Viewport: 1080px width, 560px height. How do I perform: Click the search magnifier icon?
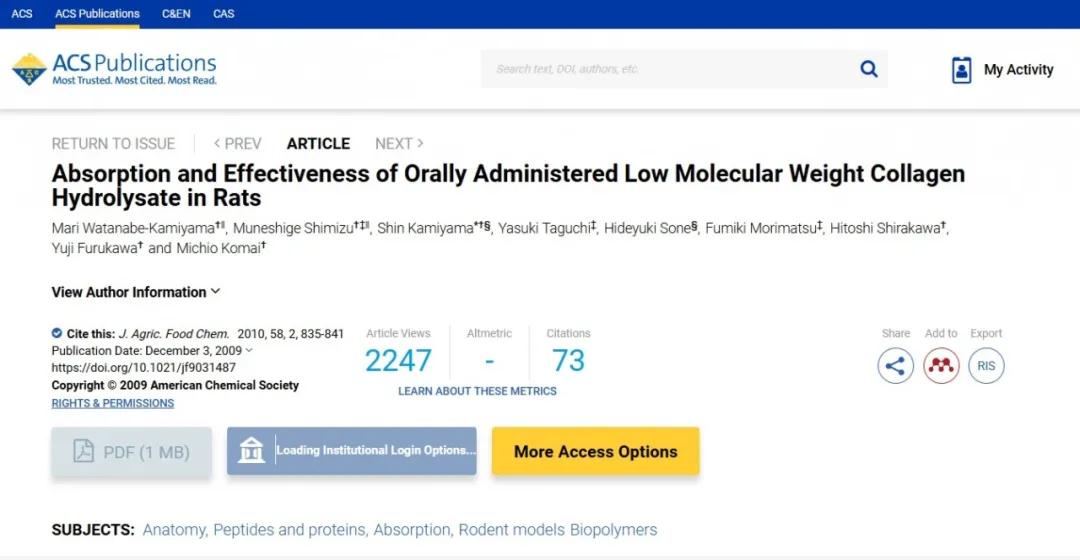pyautogui.click(x=869, y=69)
